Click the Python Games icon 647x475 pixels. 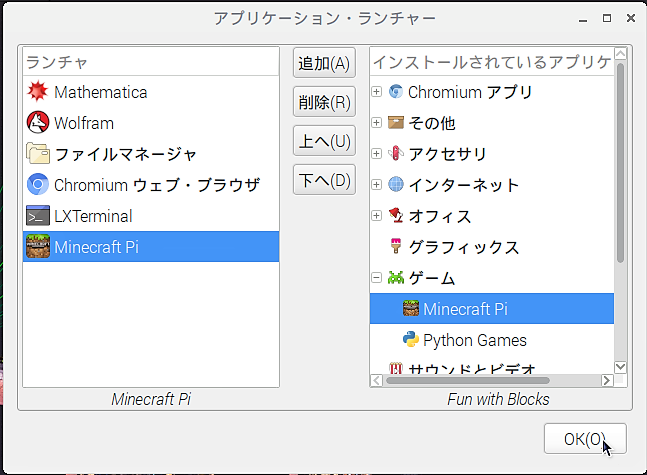click(x=410, y=340)
